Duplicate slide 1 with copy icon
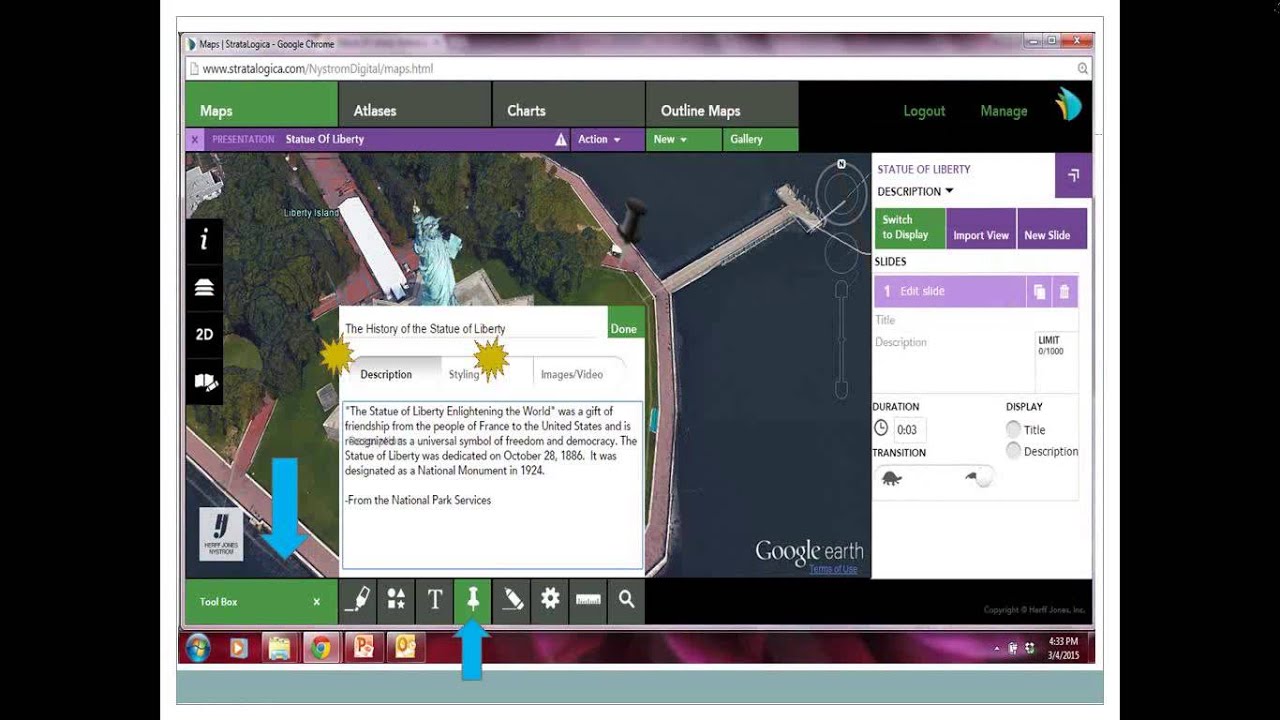This screenshot has width=1280, height=720. click(1039, 291)
